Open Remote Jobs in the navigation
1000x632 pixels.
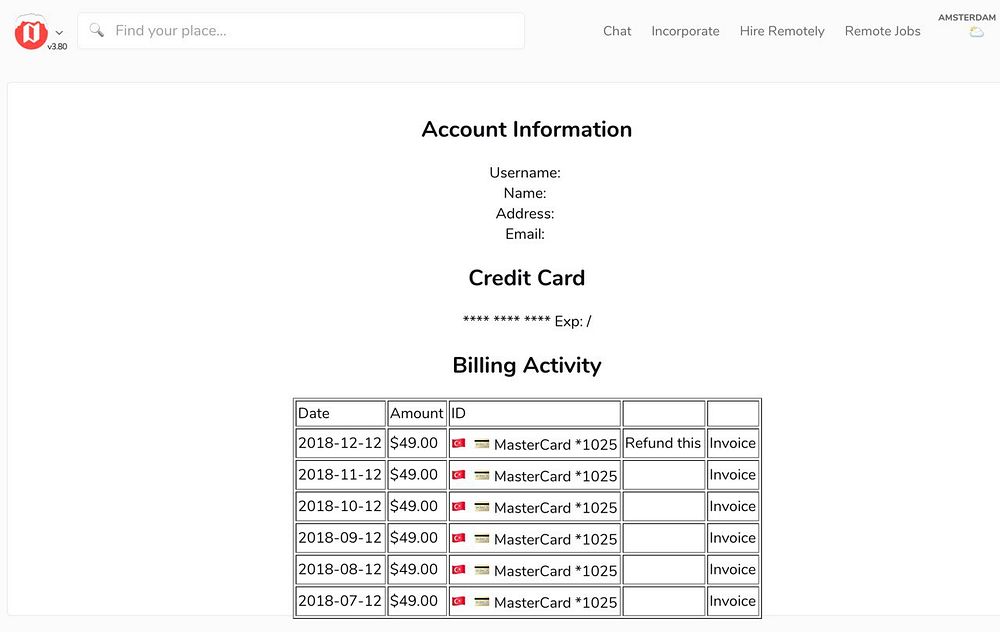(x=882, y=31)
